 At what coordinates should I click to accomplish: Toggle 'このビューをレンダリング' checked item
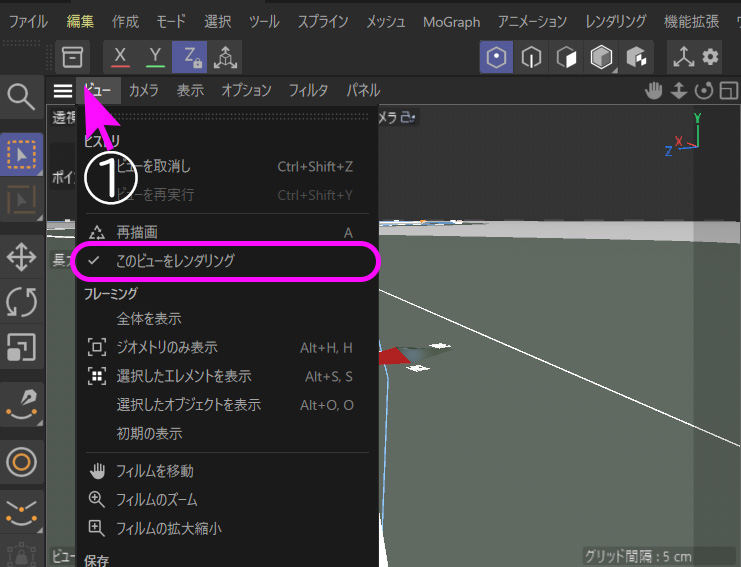point(175,260)
